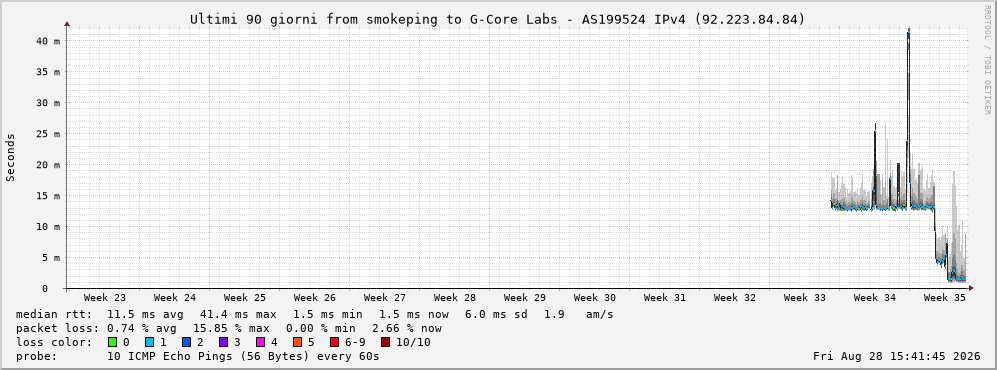
Task: Click the timestamp Fri Aug 28 15:41:45 2026
Action: tap(897, 356)
